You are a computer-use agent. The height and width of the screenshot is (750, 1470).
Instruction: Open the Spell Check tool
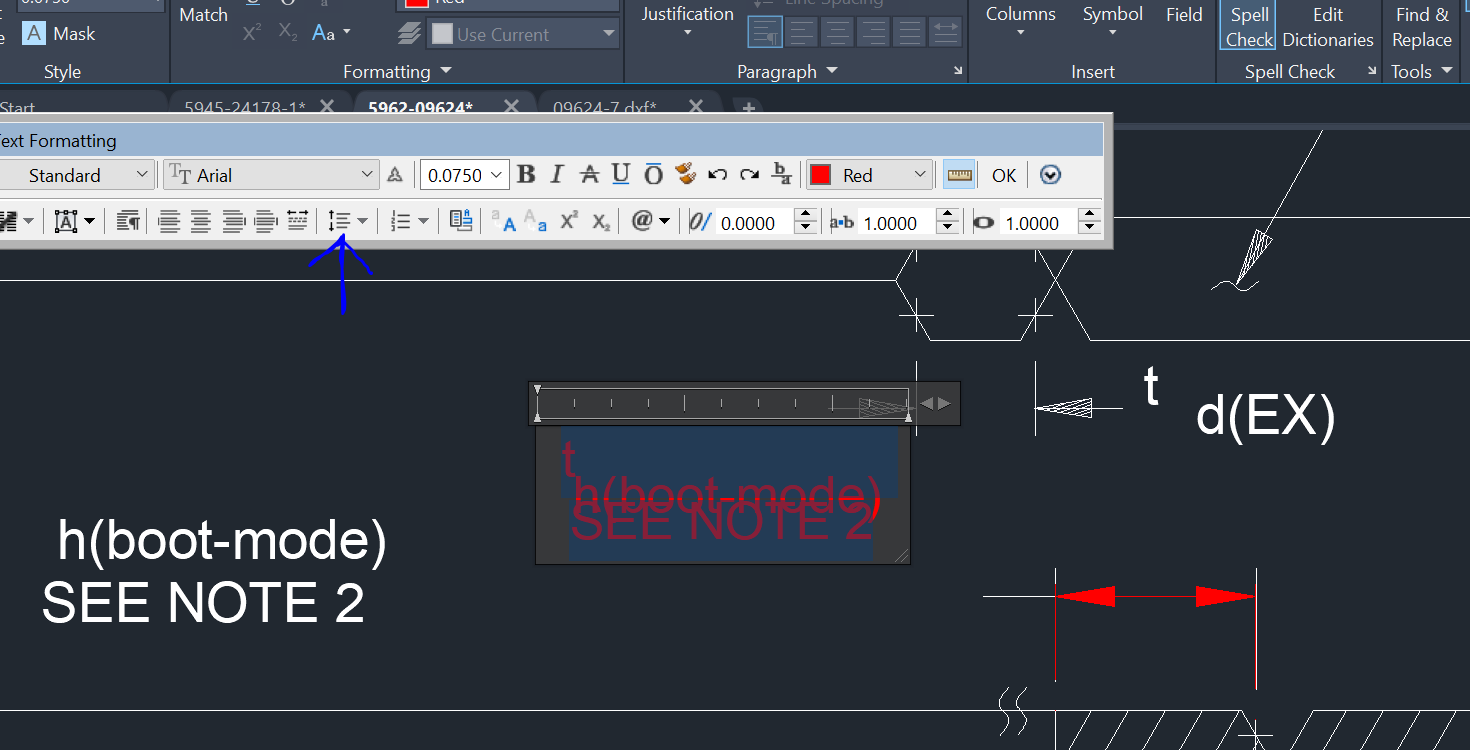(x=1248, y=27)
